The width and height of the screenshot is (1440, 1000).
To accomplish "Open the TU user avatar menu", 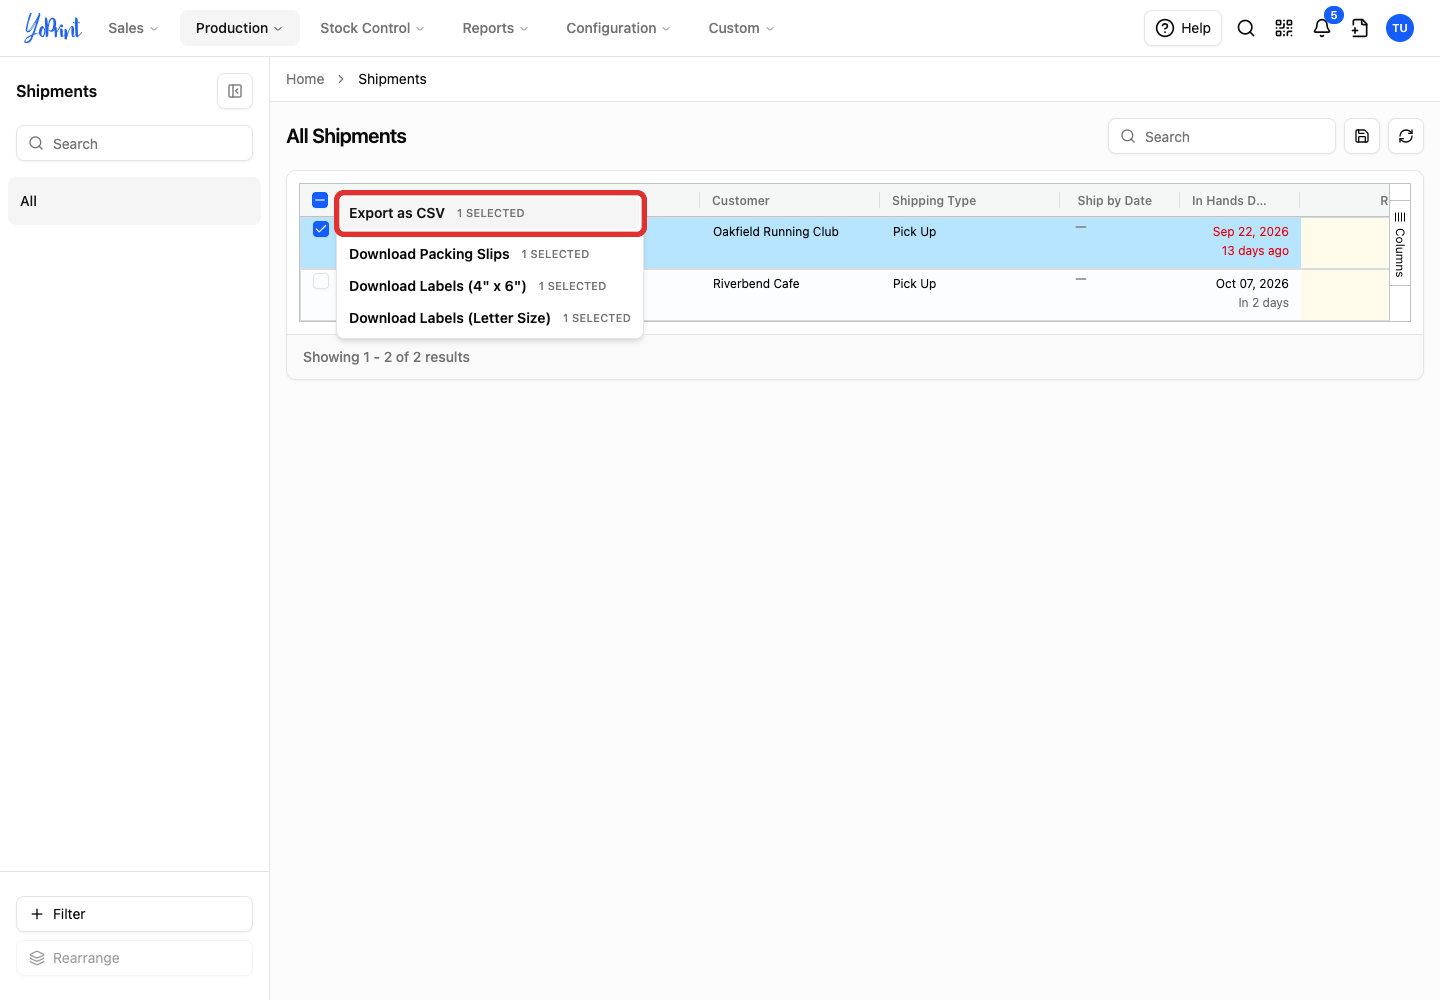I will click(x=1400, y=28).
